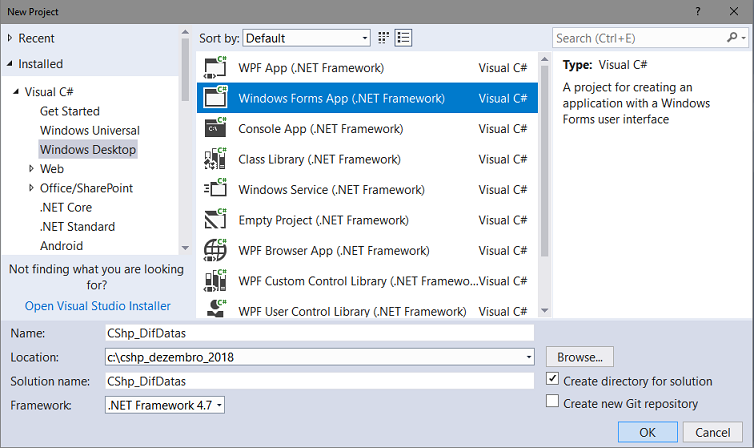754x448 pixels.
Task: Select .NET Standard category
Action: [x=77, y=226]
